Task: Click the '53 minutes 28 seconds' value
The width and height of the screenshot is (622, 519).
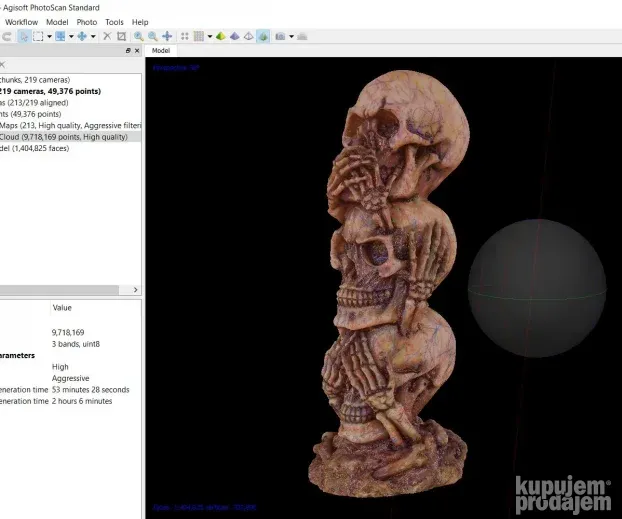Action: click(x=90, y=390)
